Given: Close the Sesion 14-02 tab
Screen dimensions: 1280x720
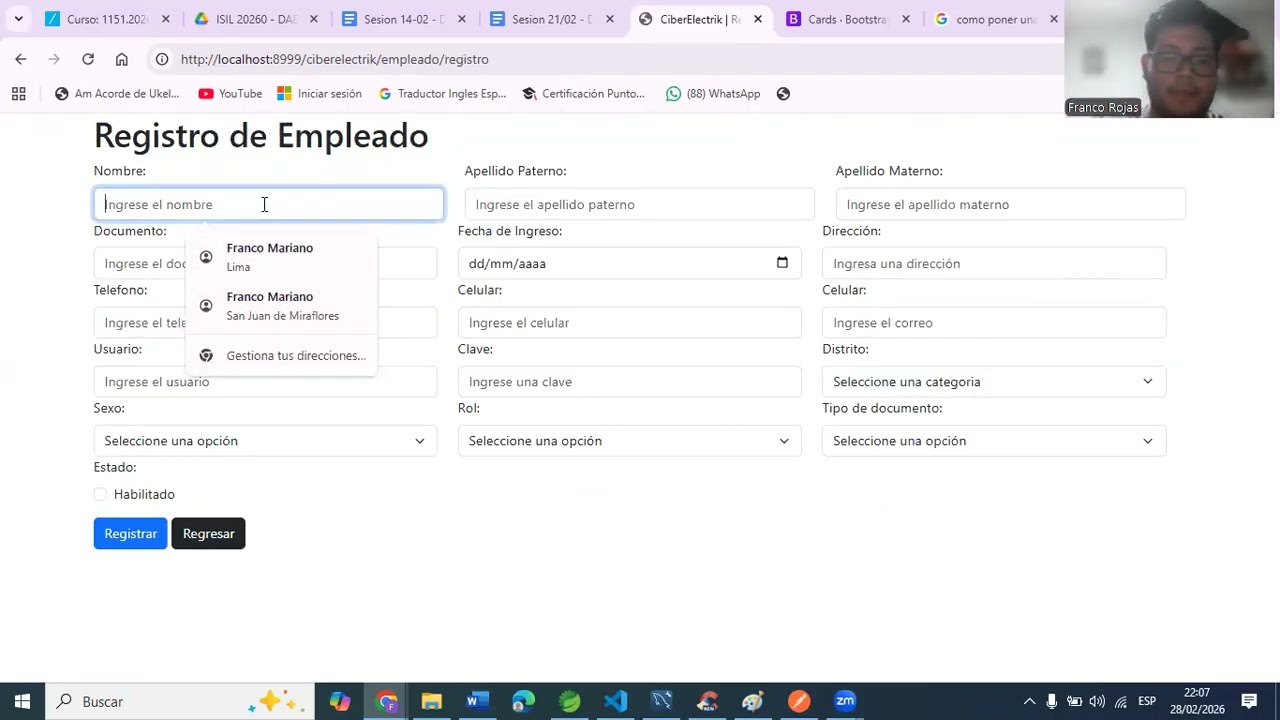Looking at the screenshot, I should 462,19.
